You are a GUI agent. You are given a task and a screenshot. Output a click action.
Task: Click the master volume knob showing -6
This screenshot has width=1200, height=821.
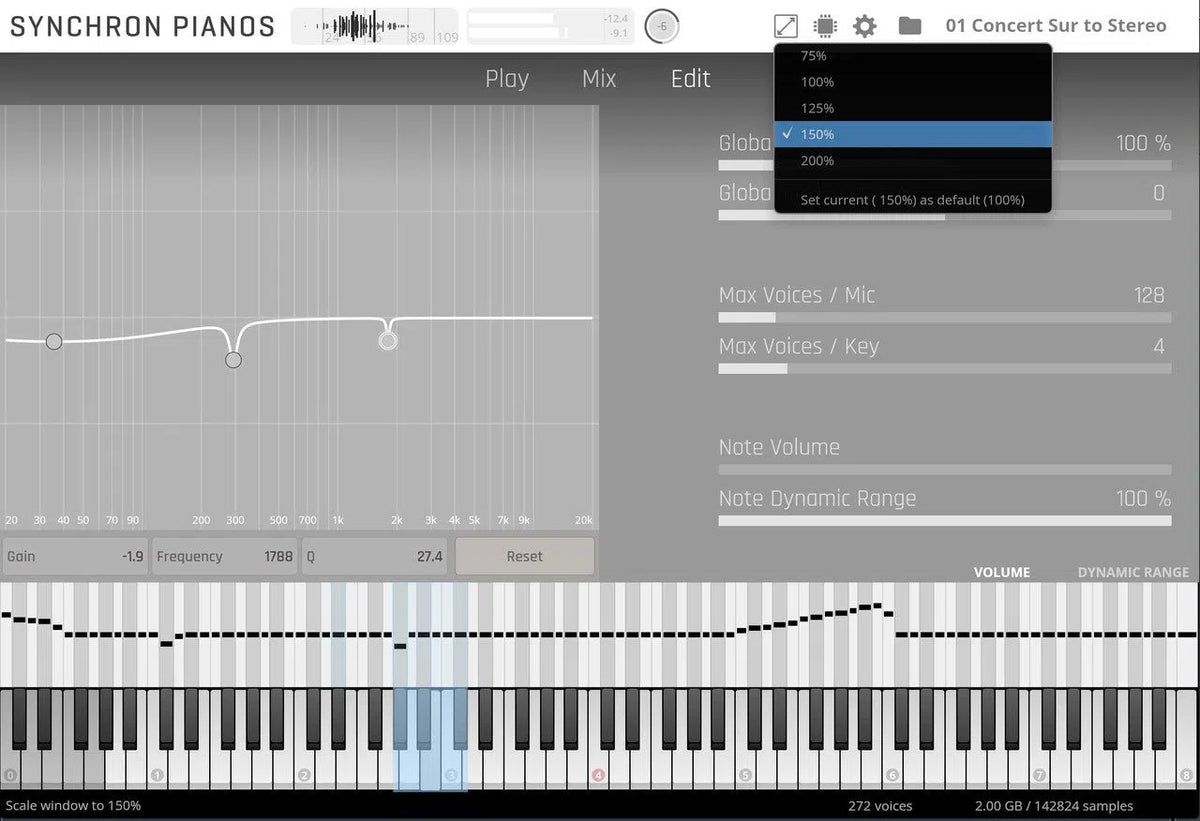(x=662, y=25)
